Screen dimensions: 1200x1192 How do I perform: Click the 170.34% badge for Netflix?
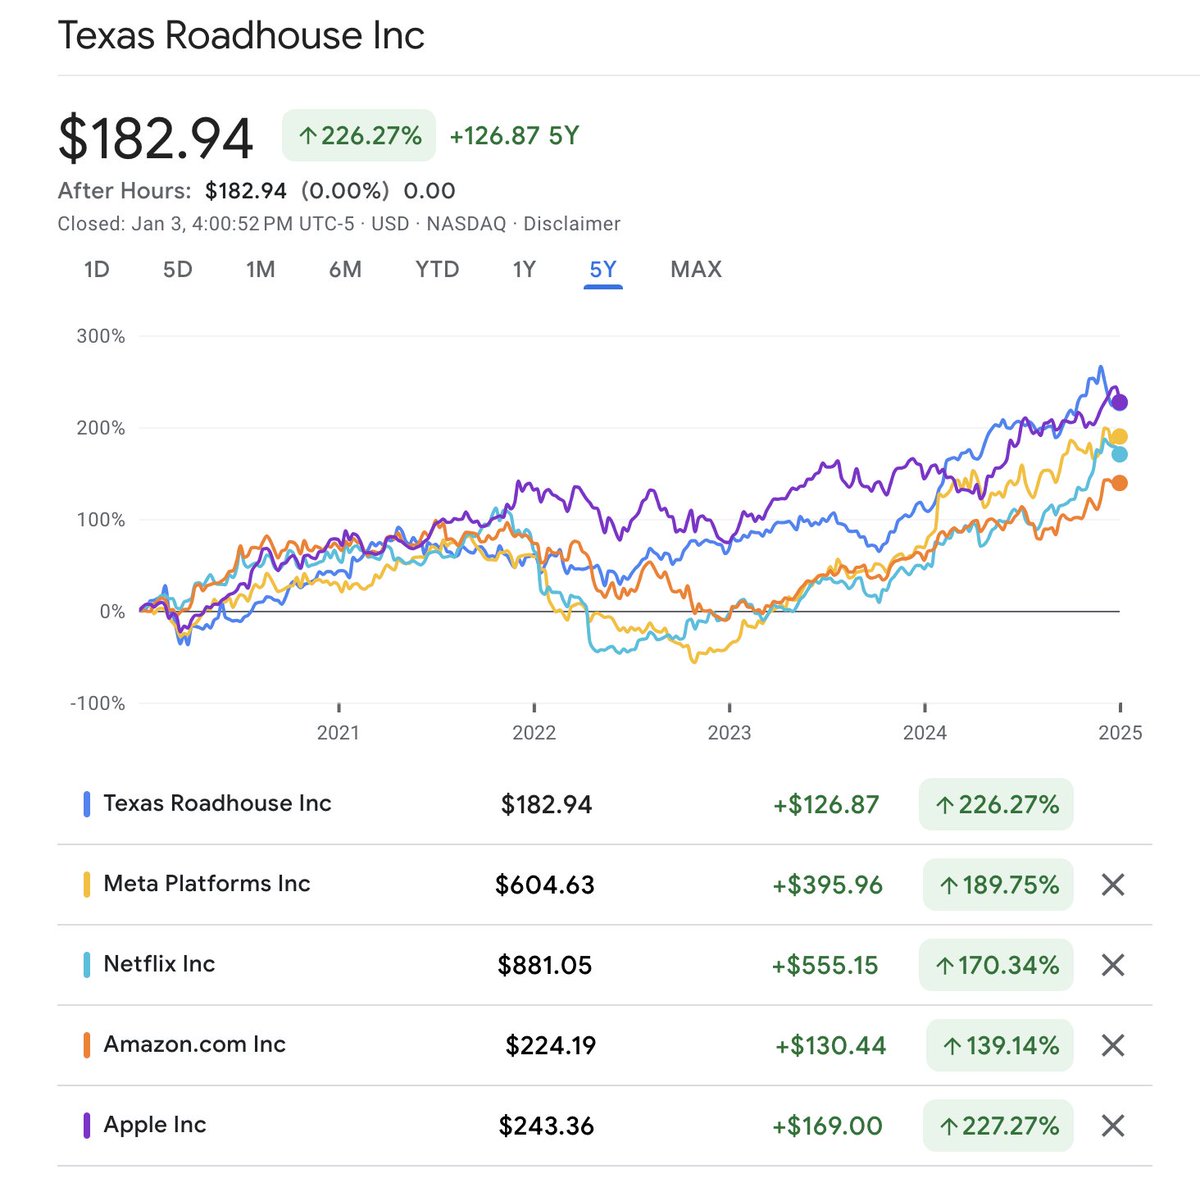click(x=995, y=965)
